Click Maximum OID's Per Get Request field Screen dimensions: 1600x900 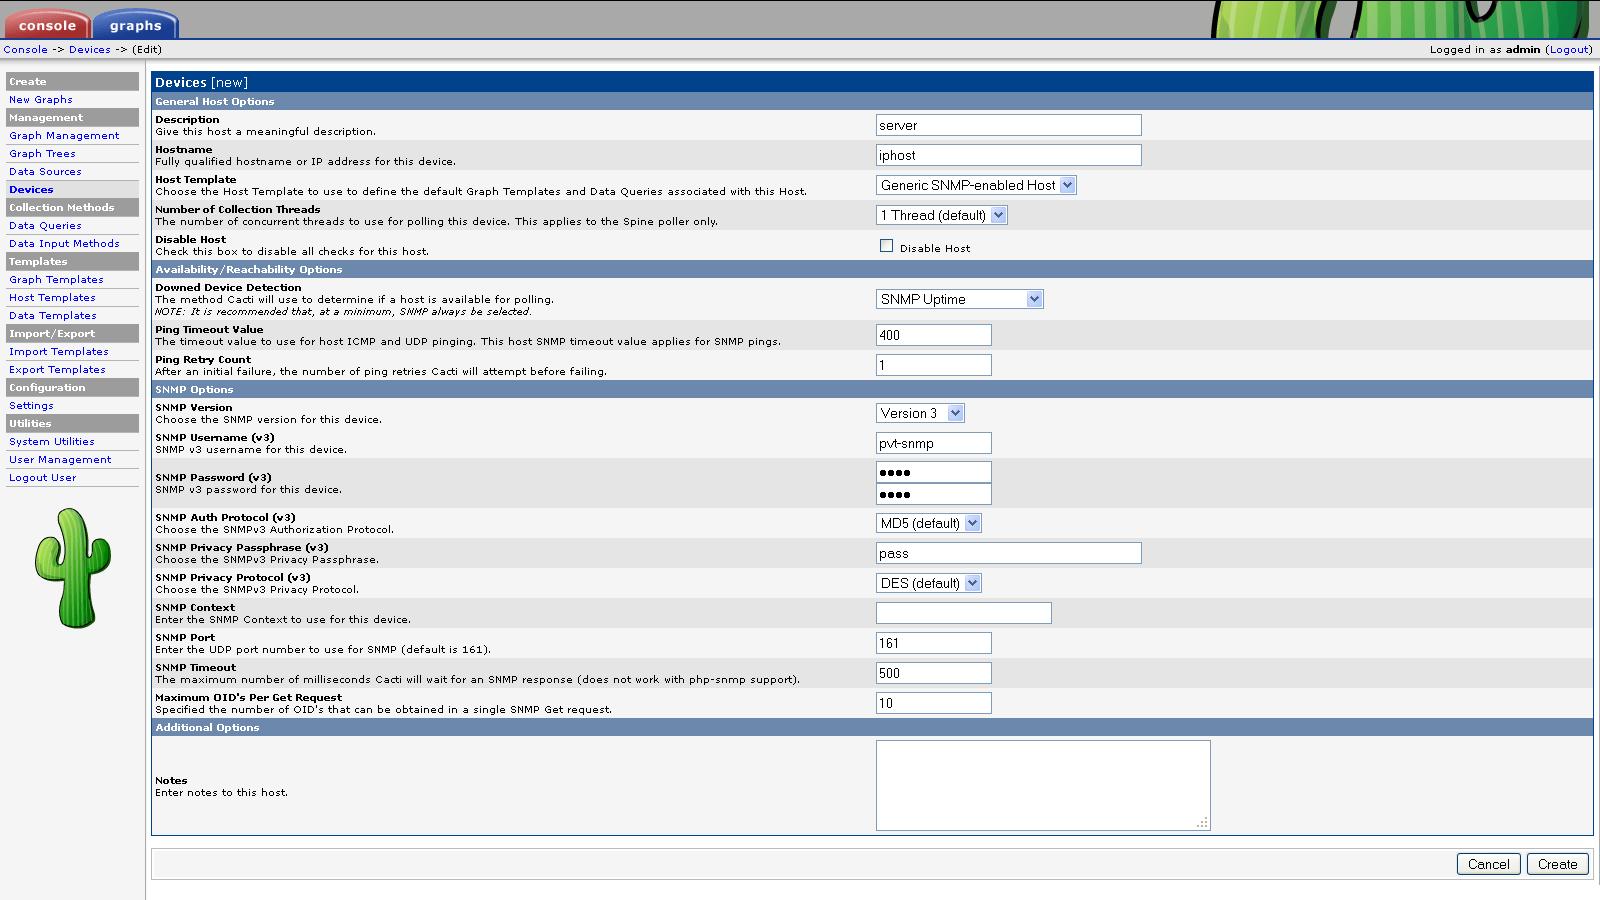click(x=933, y=703)
